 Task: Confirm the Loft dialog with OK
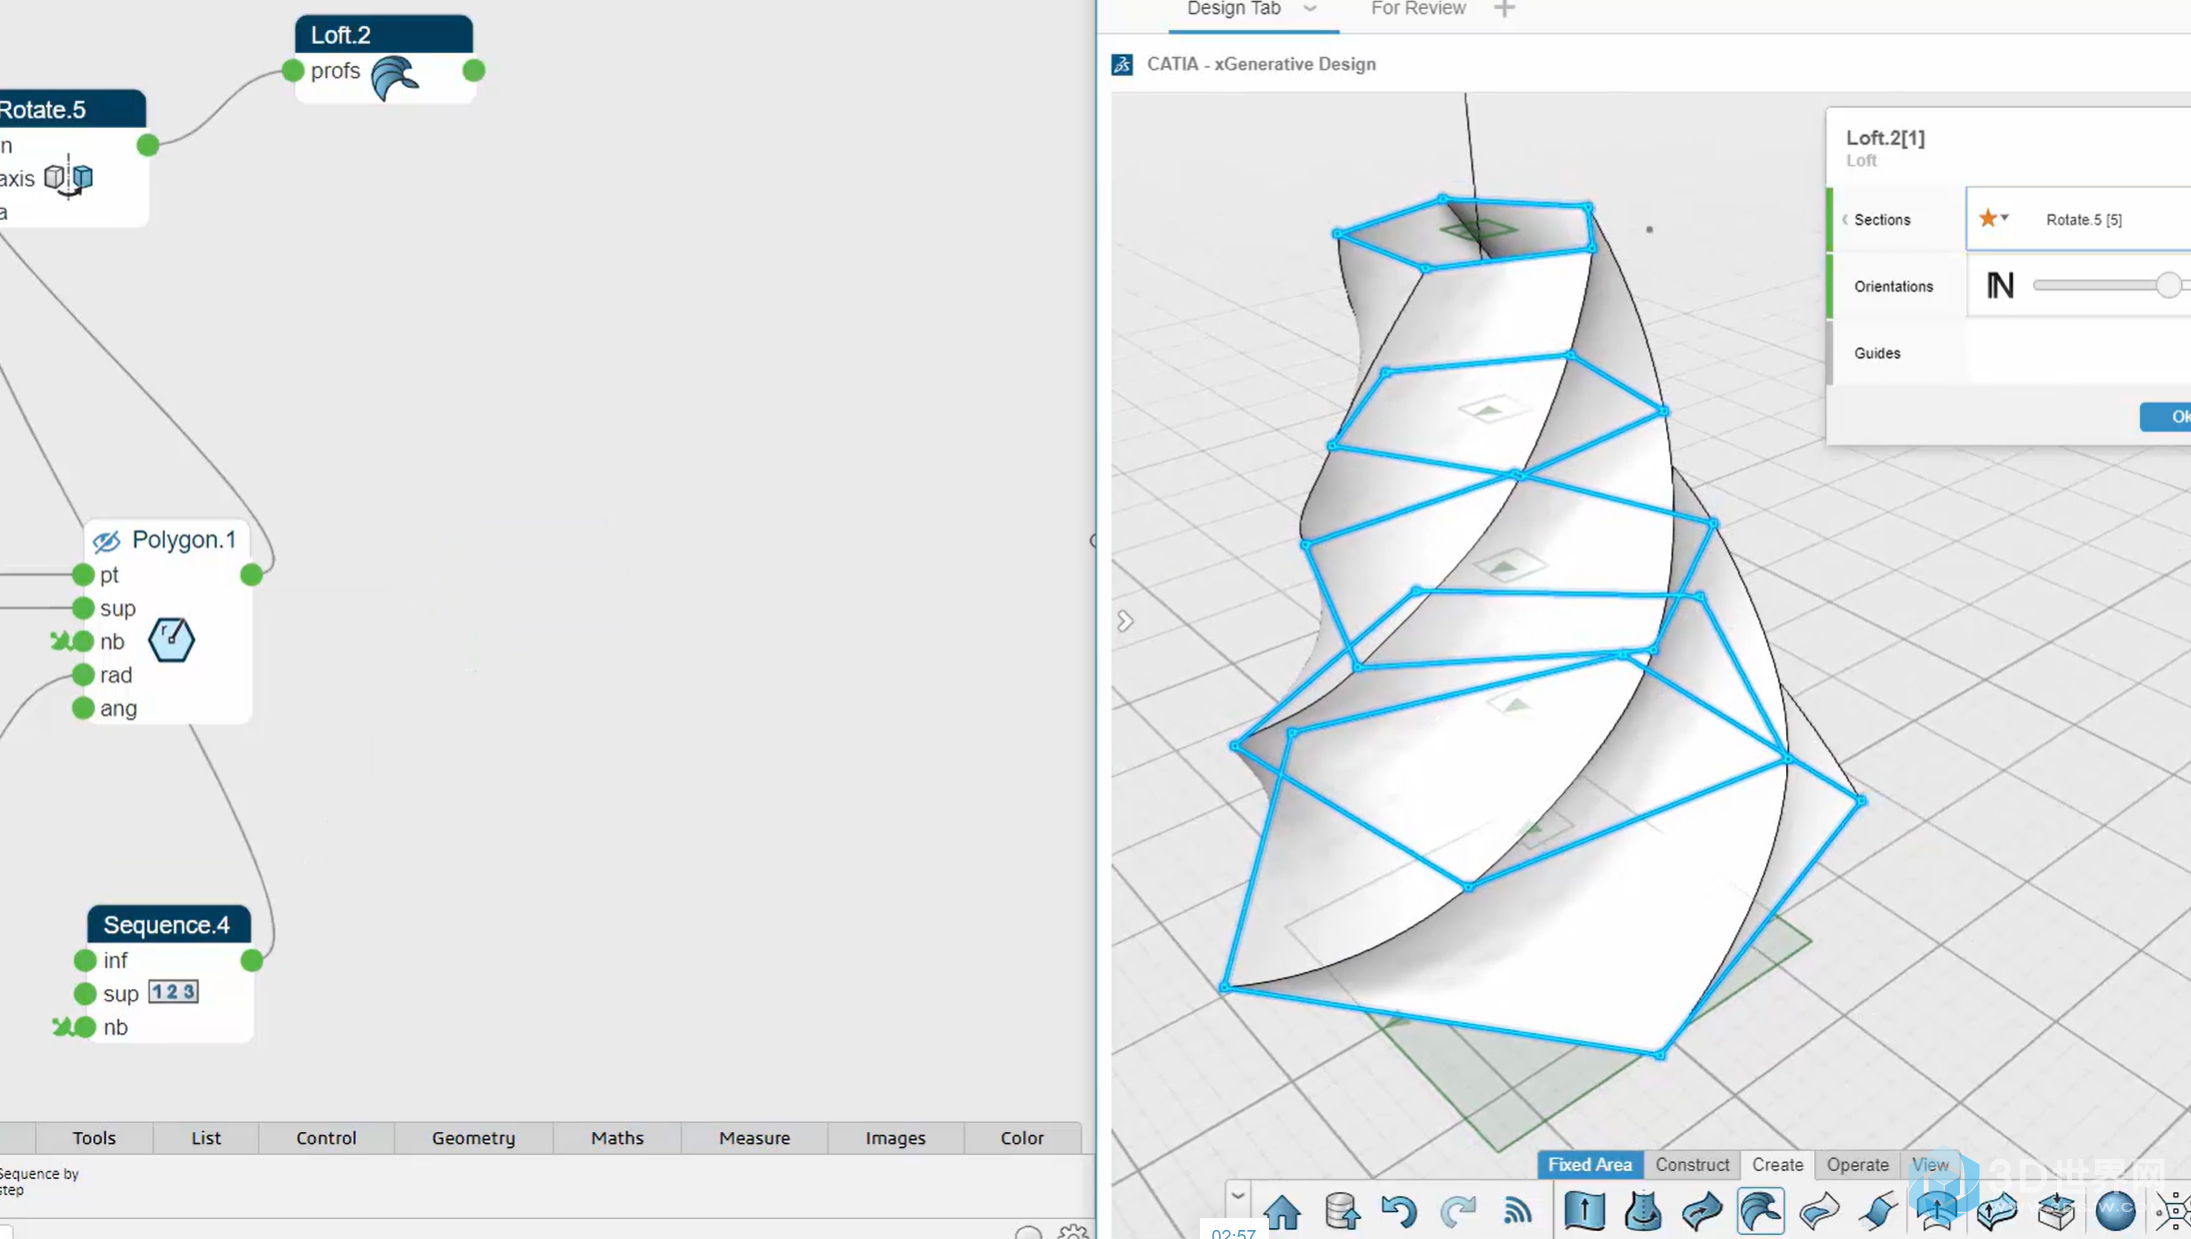click(2166, 417)
